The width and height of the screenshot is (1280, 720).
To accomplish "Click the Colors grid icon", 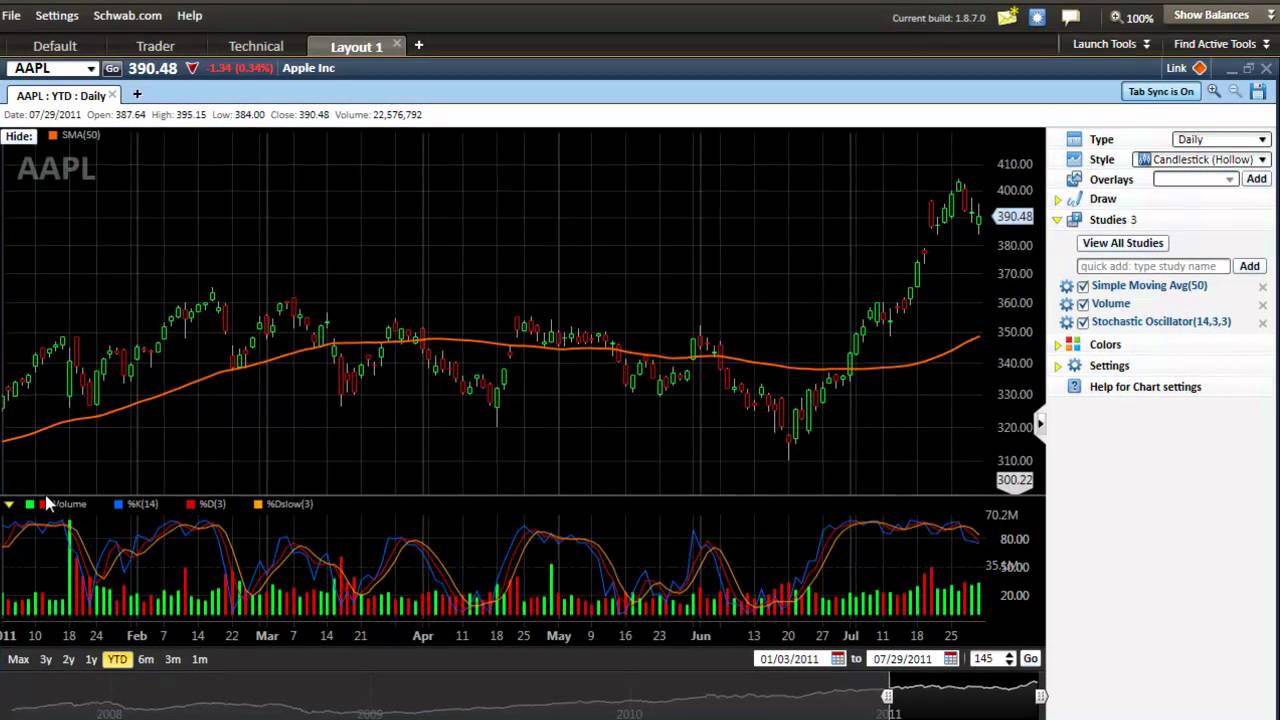I will 1074,344.
